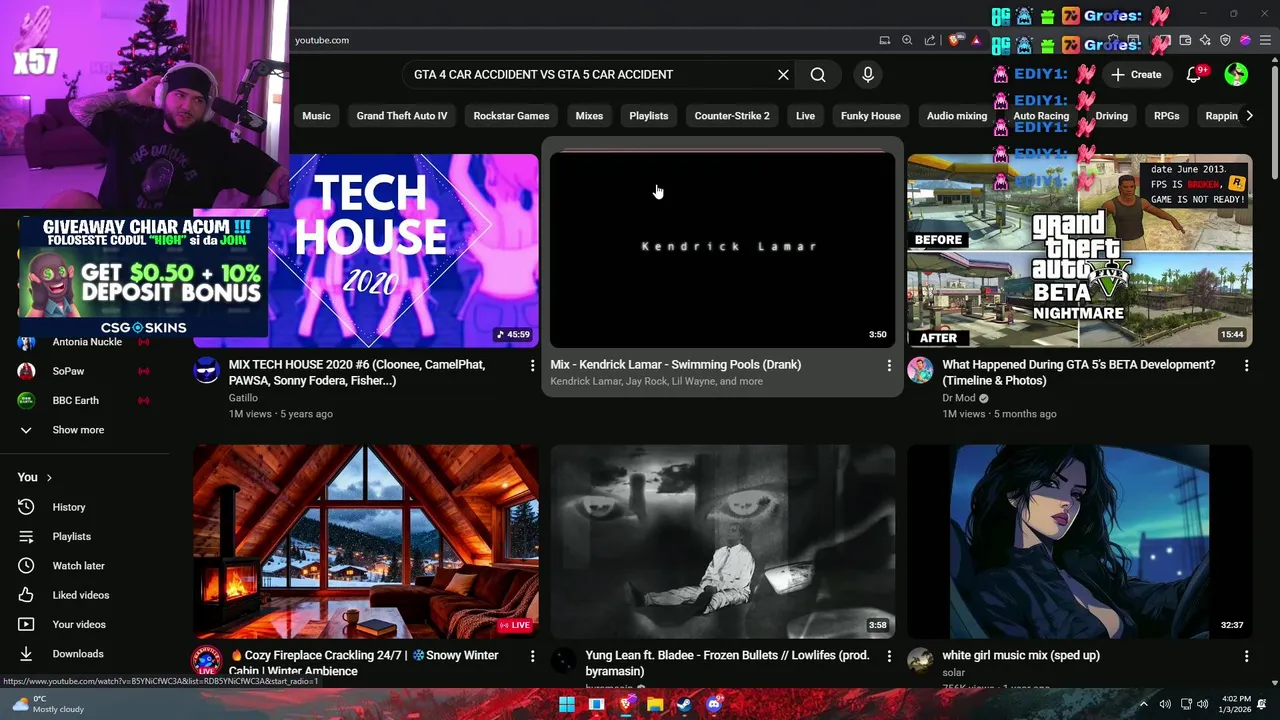The image size is (1280, 720).
Task: Select the Live filter chip
Action: (806, 116)
